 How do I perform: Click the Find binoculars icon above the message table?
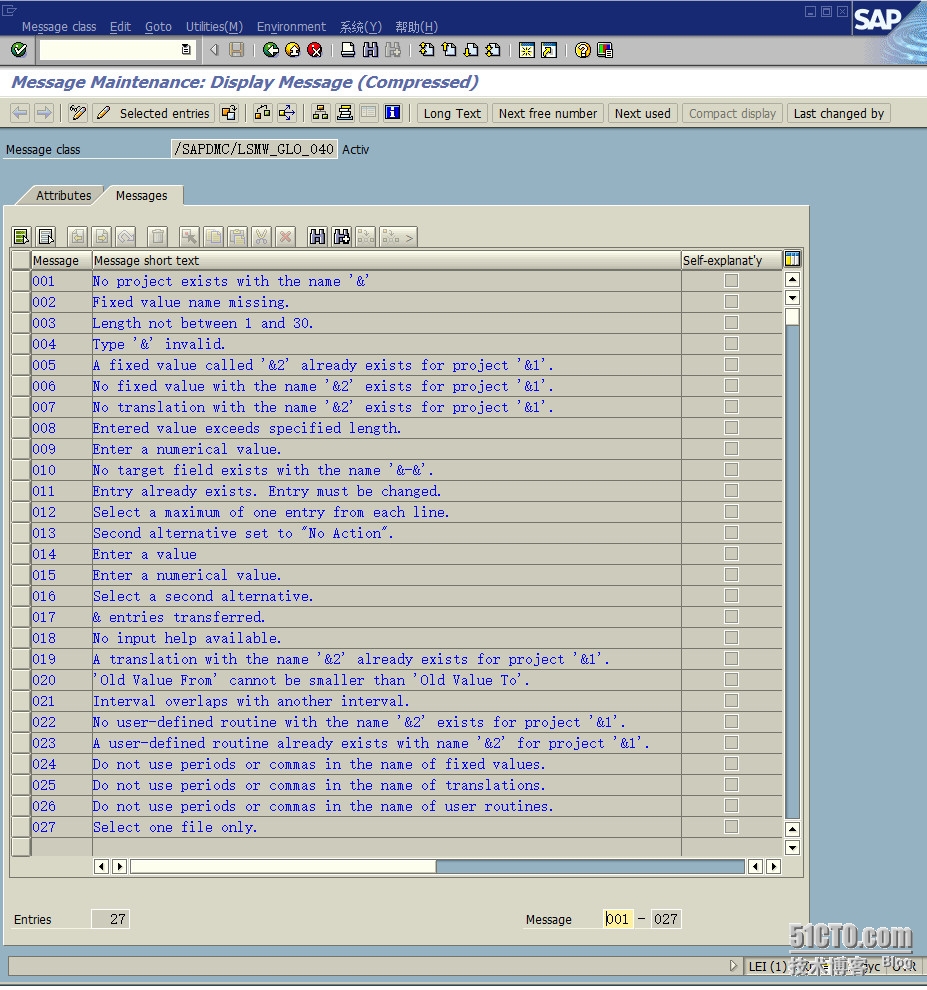point(317,237)
